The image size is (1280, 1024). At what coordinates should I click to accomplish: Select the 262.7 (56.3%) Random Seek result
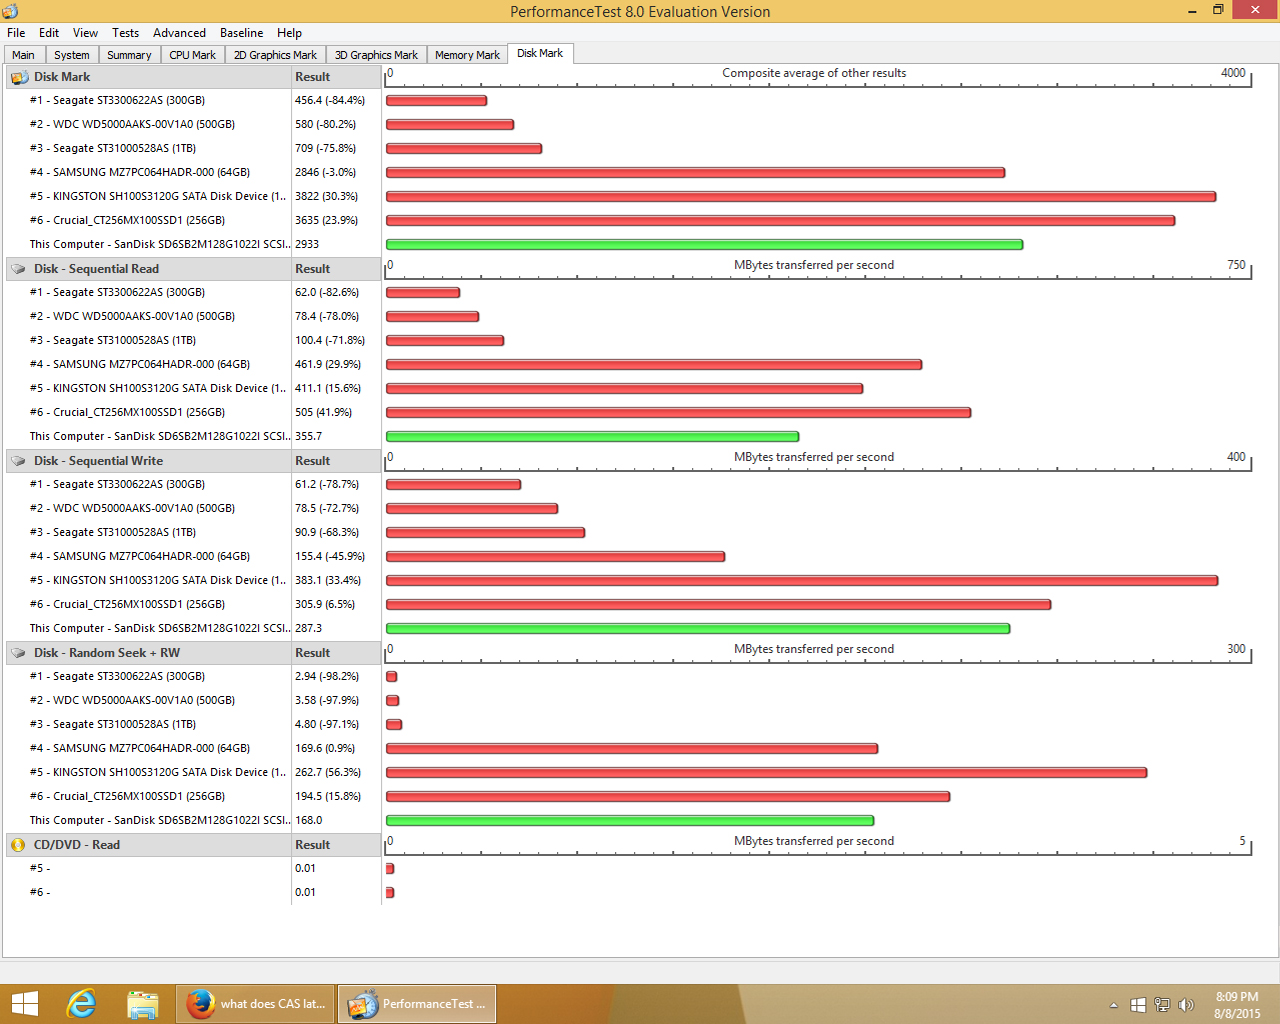click(x=328, y=772)
